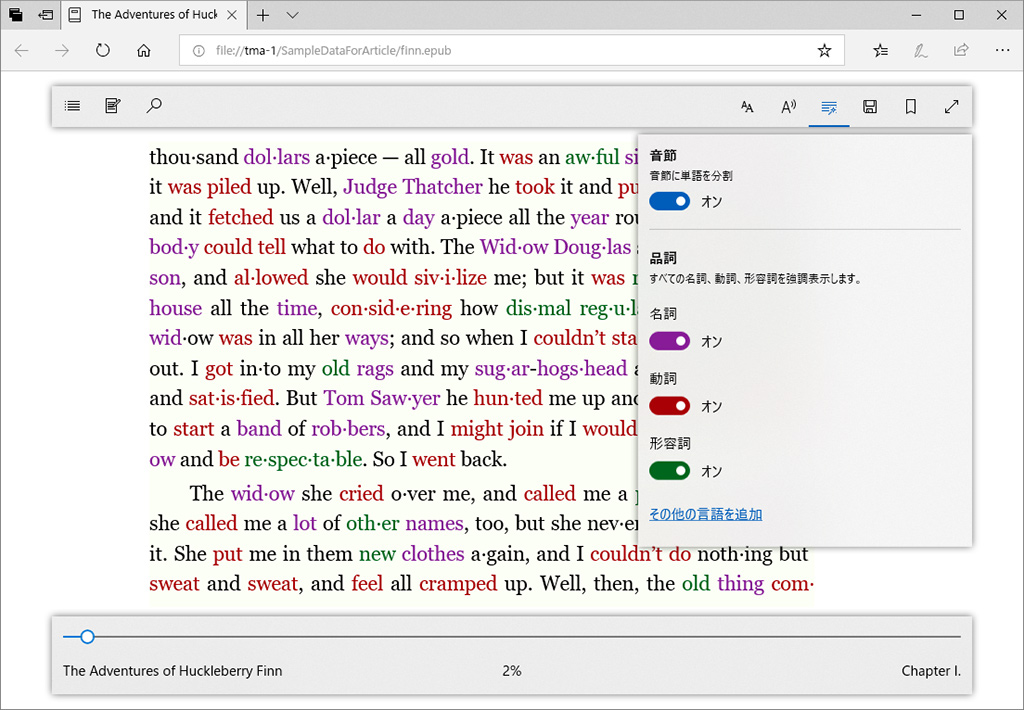Click the word "fetched" in text
Viewport: 1024px width, 710px height.
tap(240, 217)
